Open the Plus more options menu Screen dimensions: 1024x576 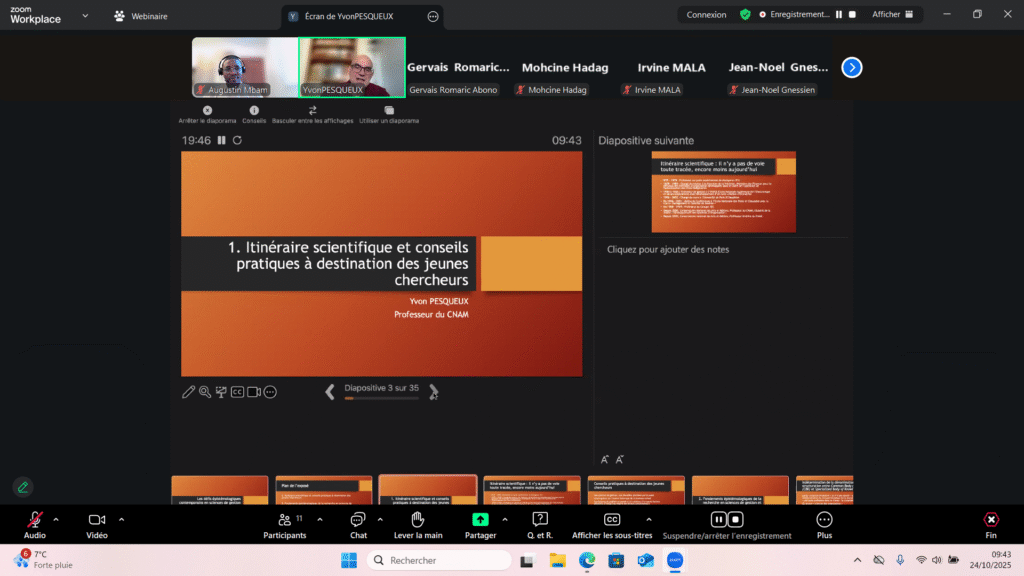(x=824, y=520)
